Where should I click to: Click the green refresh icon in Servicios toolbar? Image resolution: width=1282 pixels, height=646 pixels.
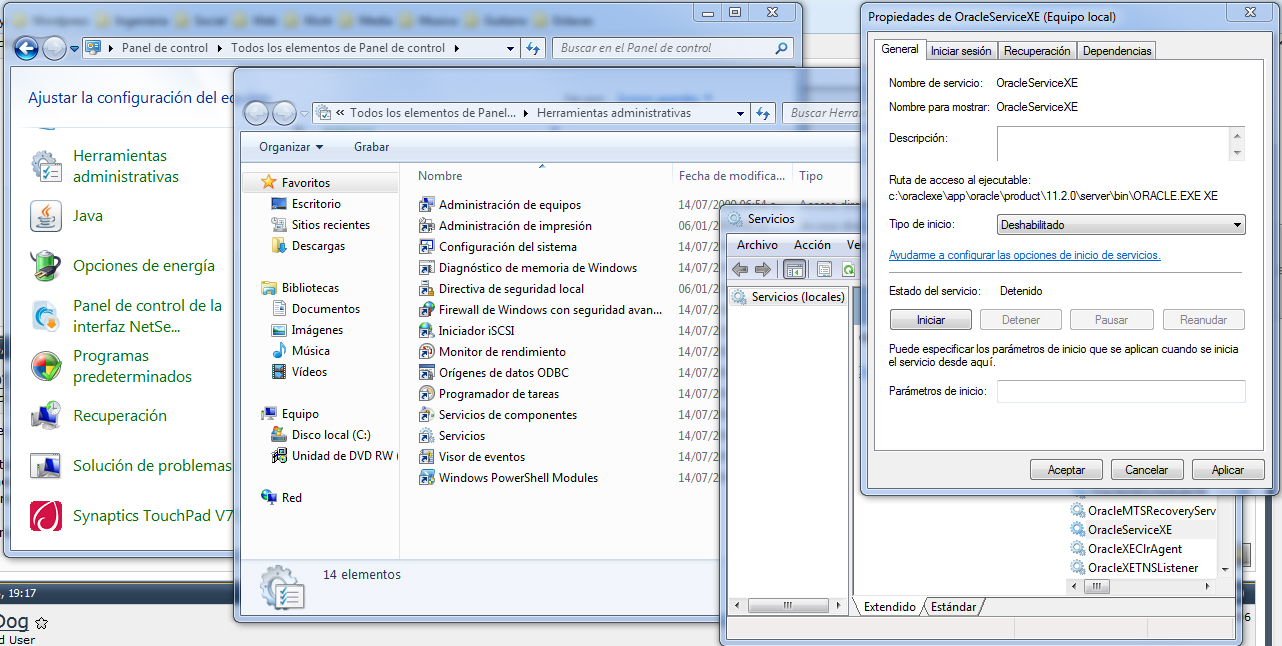[x=848, y=269]
